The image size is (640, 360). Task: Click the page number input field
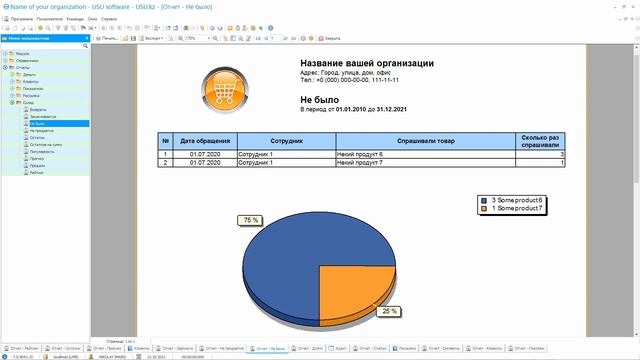276,38
